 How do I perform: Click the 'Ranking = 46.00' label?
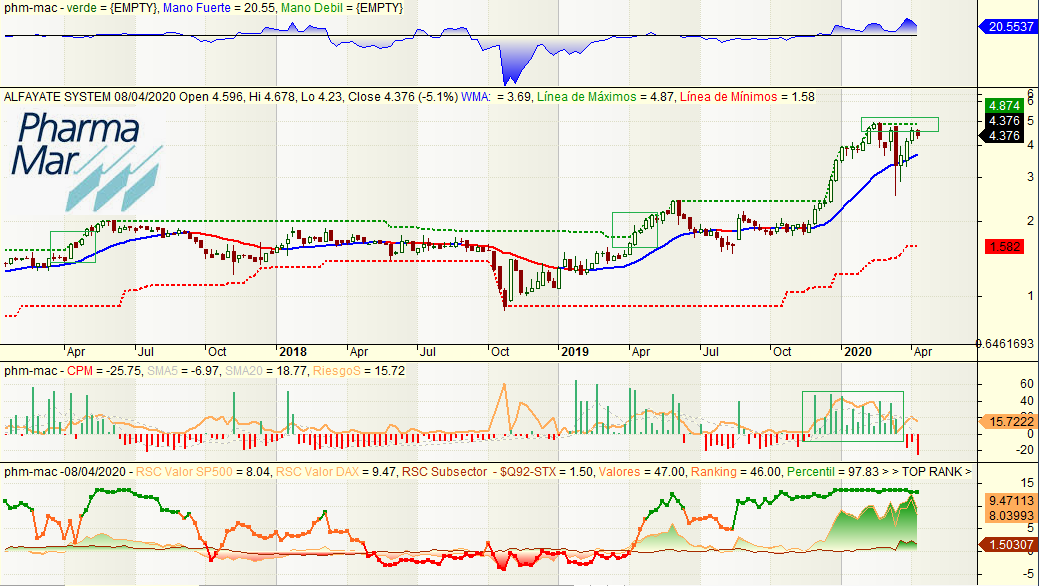(x=736, y=472)
